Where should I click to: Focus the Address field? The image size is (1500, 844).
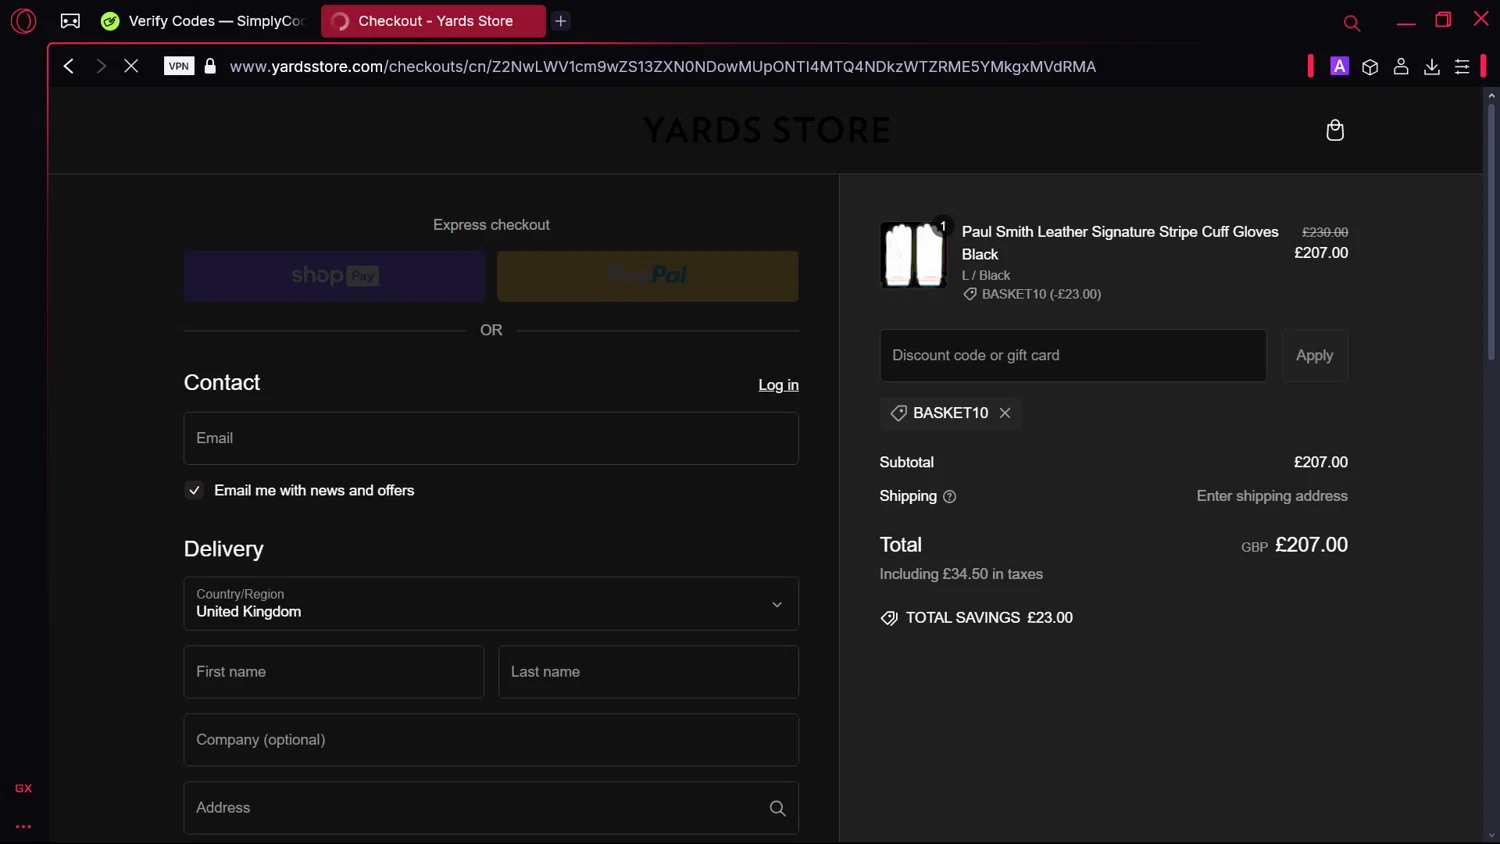click(491, 808)
